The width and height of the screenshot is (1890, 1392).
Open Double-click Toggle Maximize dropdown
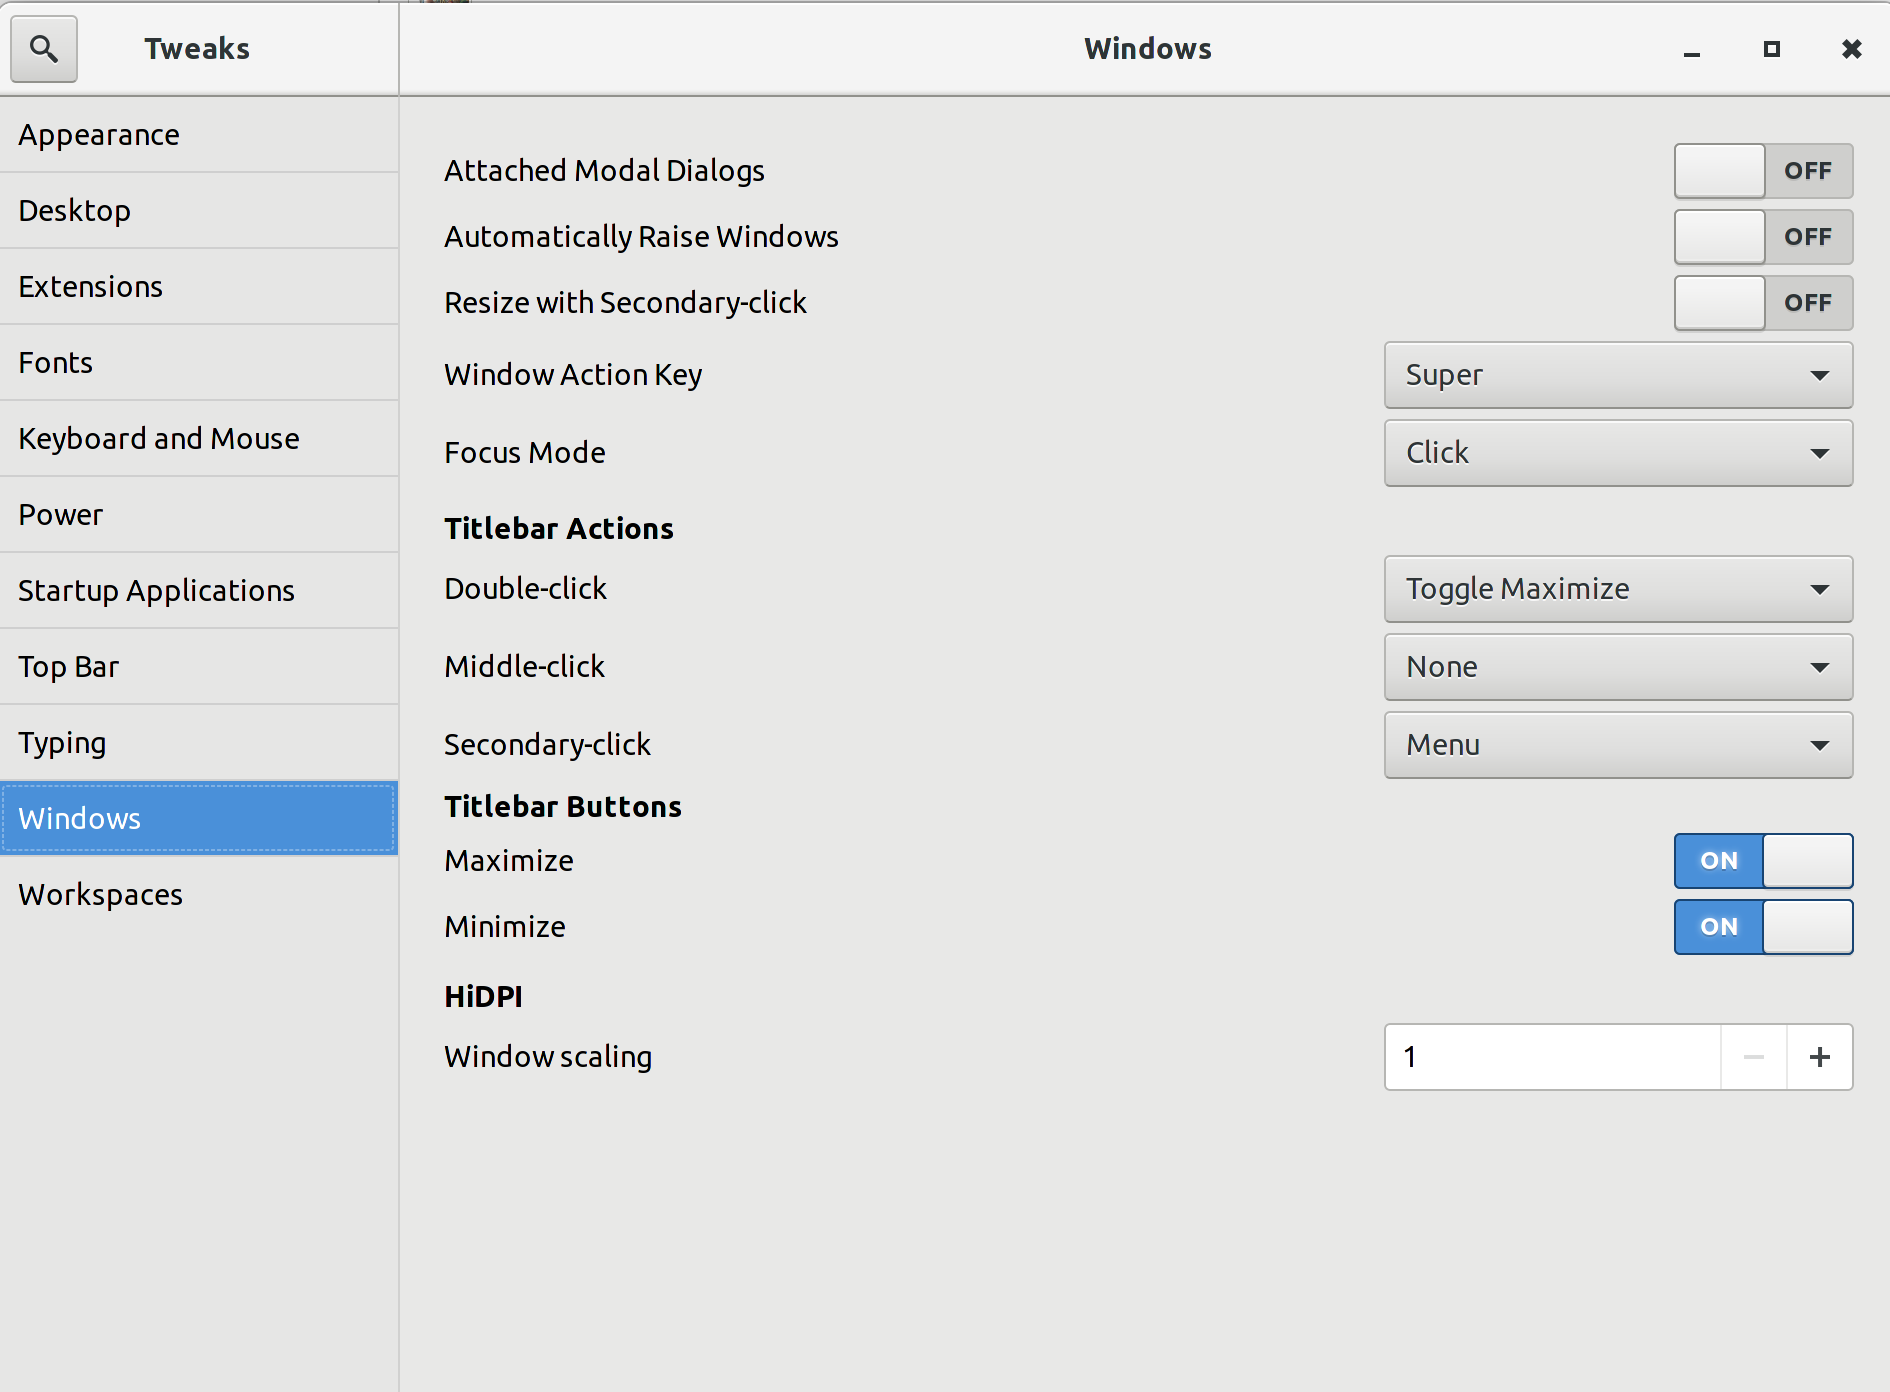(1617, 589)
